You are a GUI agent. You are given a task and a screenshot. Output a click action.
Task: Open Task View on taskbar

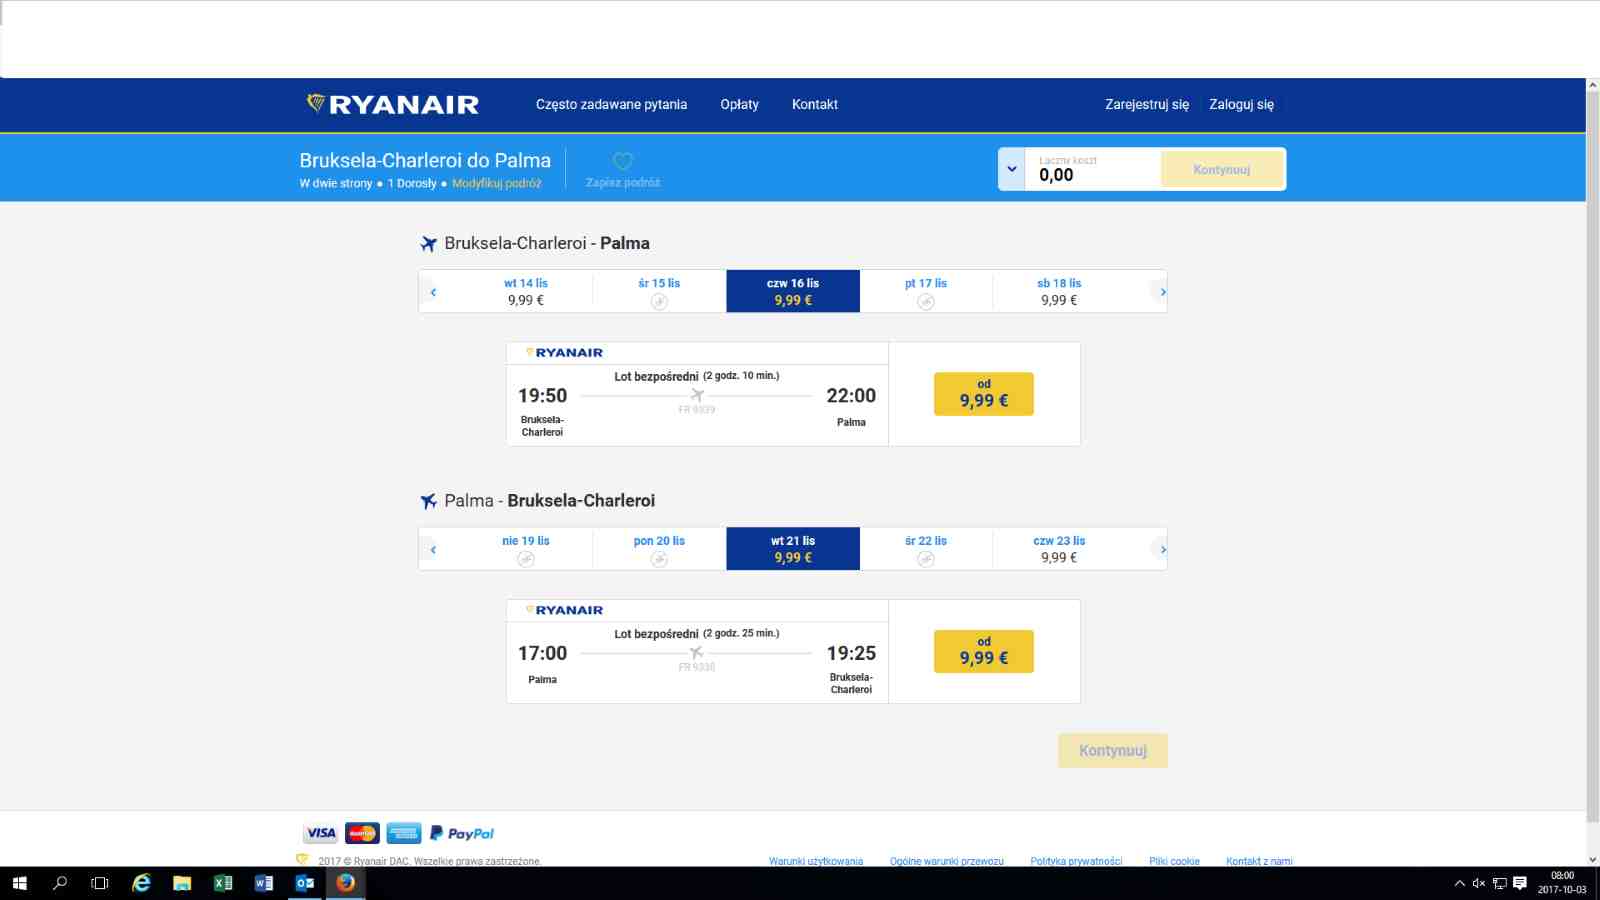100,883
